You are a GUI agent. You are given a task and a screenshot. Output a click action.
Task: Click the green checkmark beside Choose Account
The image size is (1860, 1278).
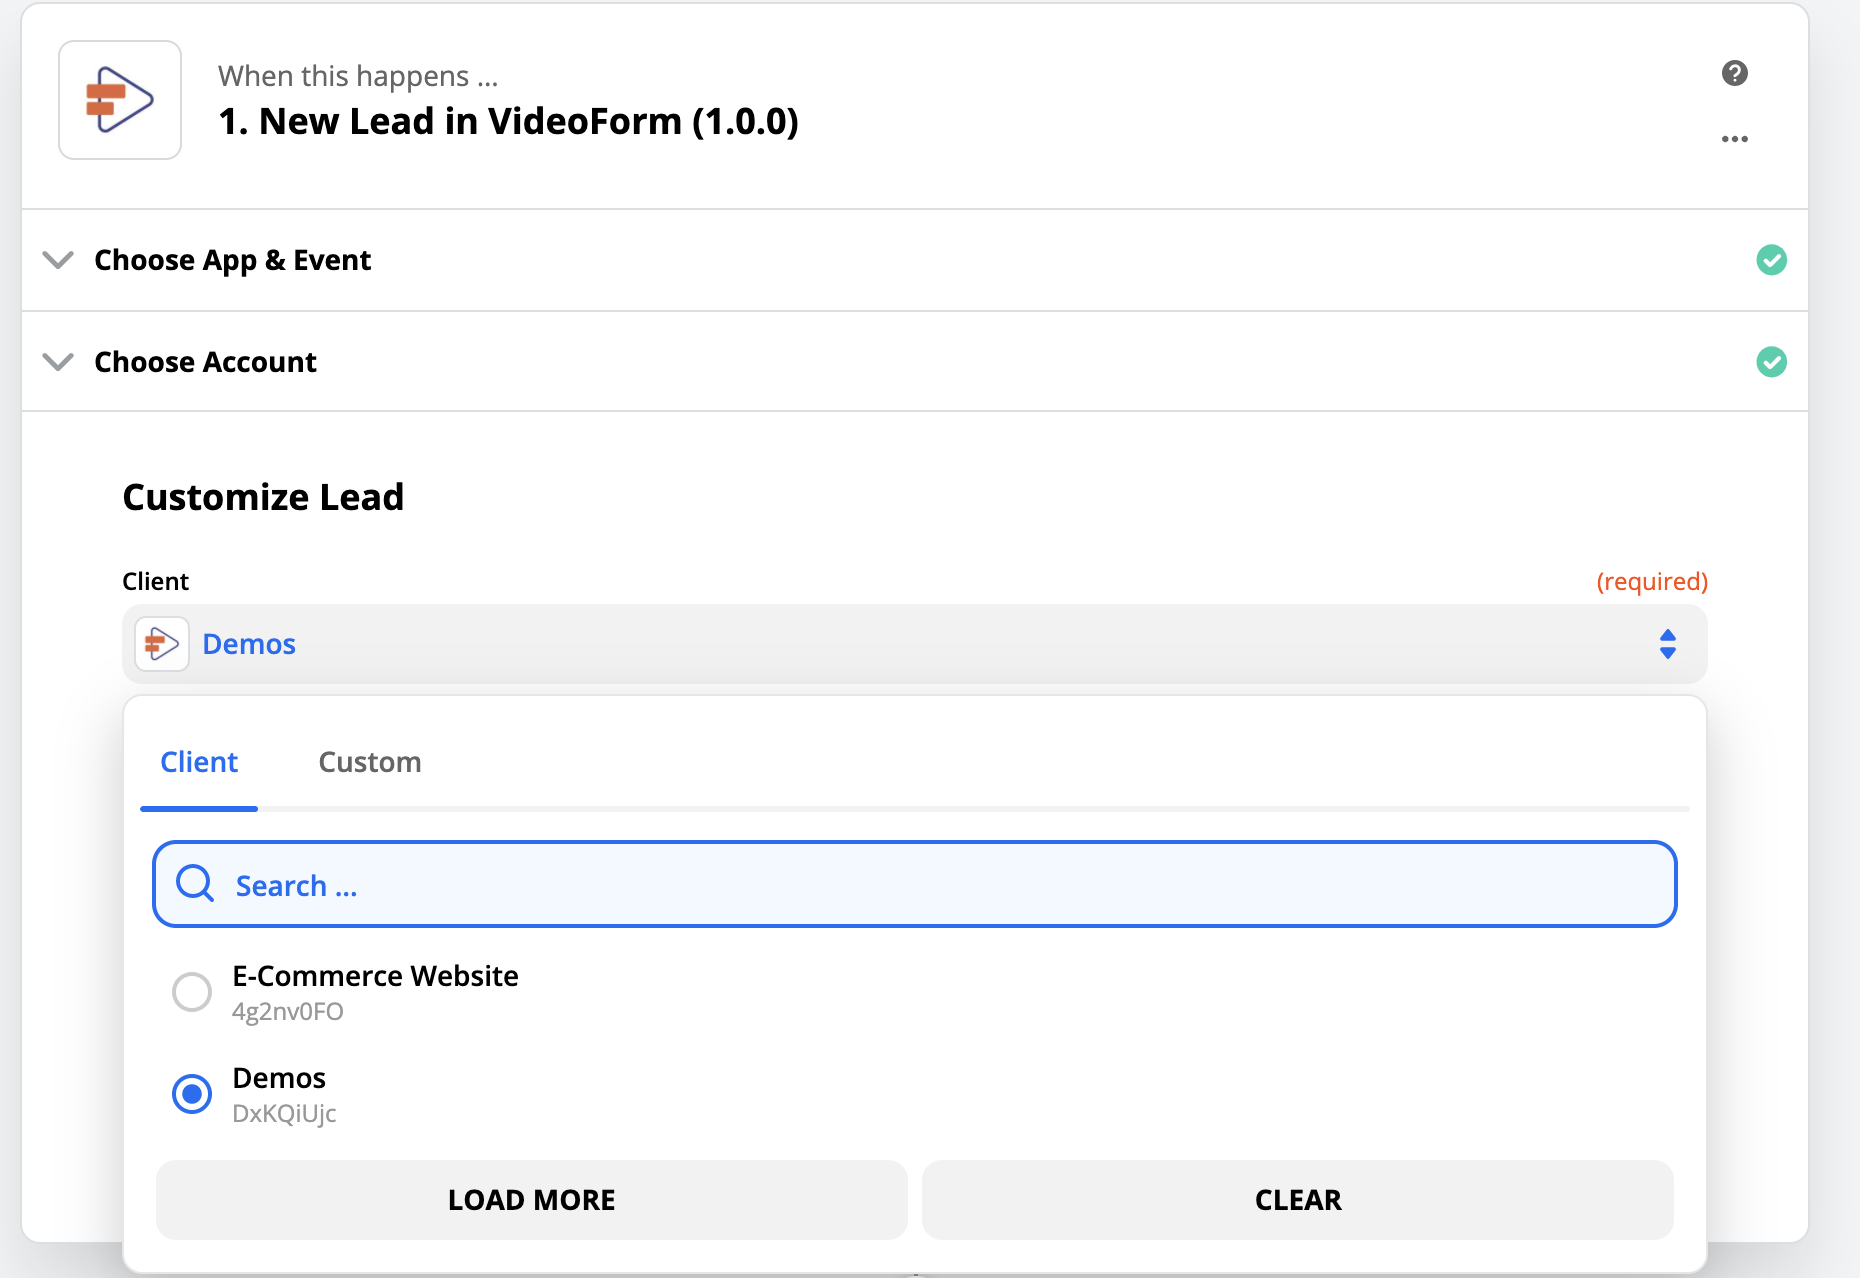(x=1772, y=361)
